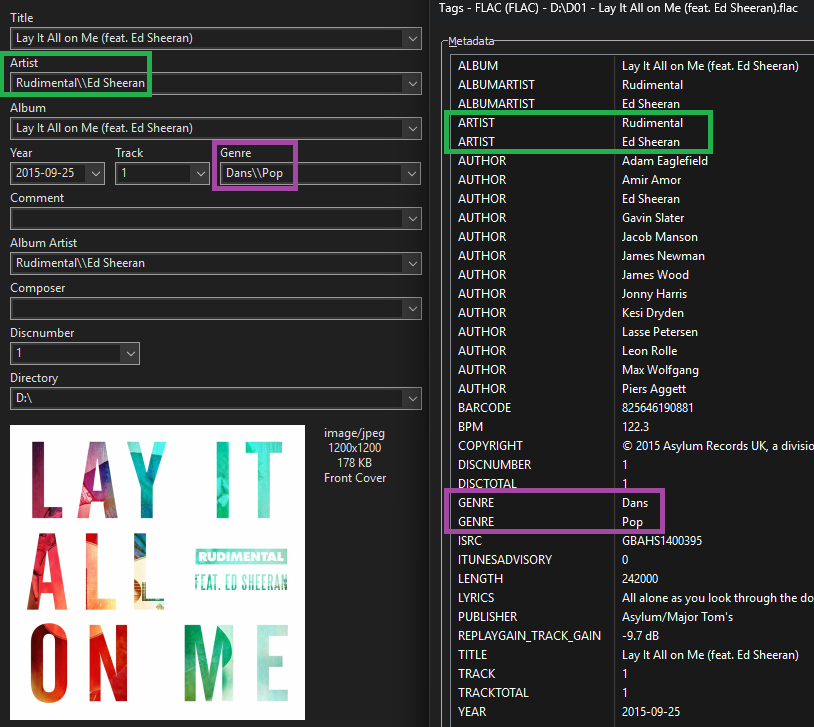This screenshot has height=727, width=814.
Task: Select the BPM row 122.3
Action: pos(632,427)
